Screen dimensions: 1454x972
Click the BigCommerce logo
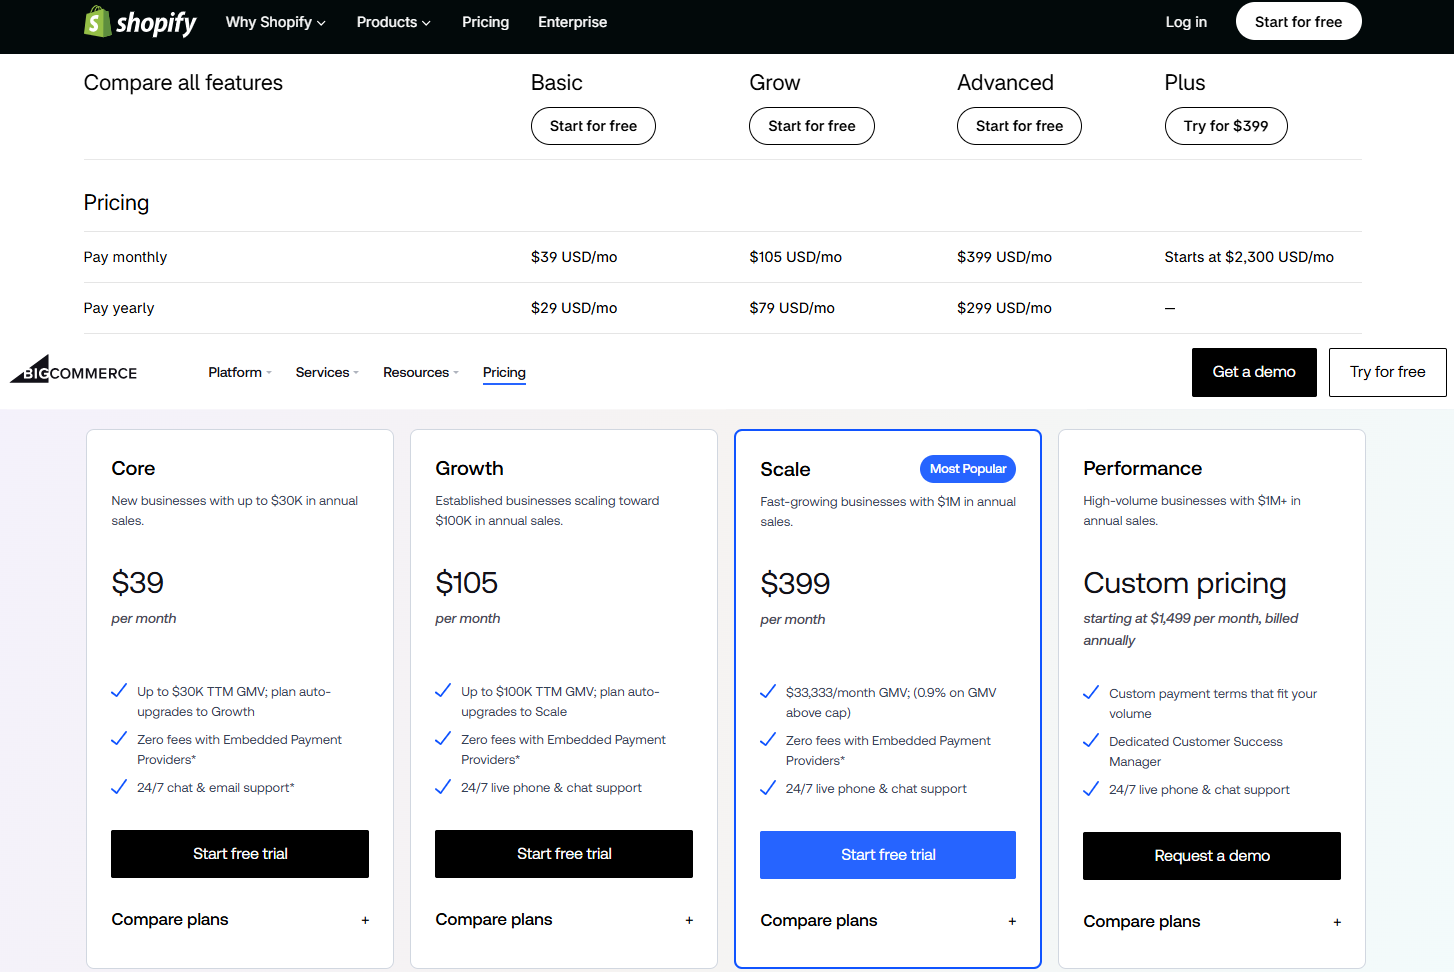74,369
